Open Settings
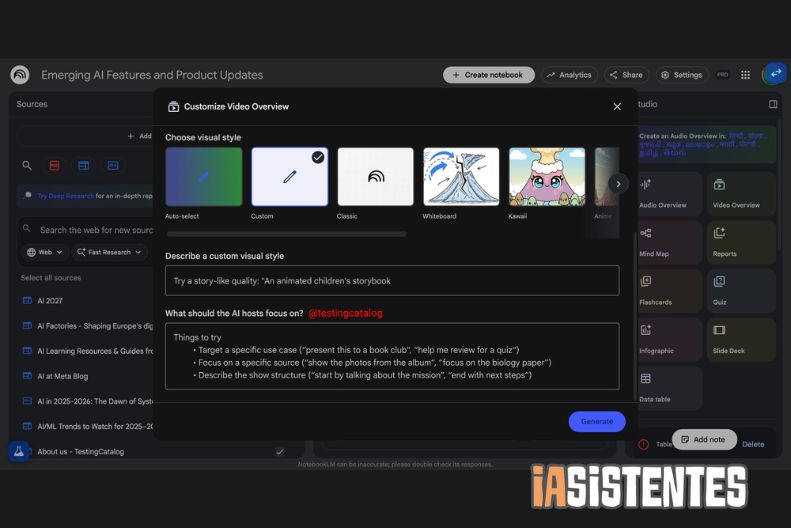The height and width of the screenshot is (528, 791). (x=682, y=75)
